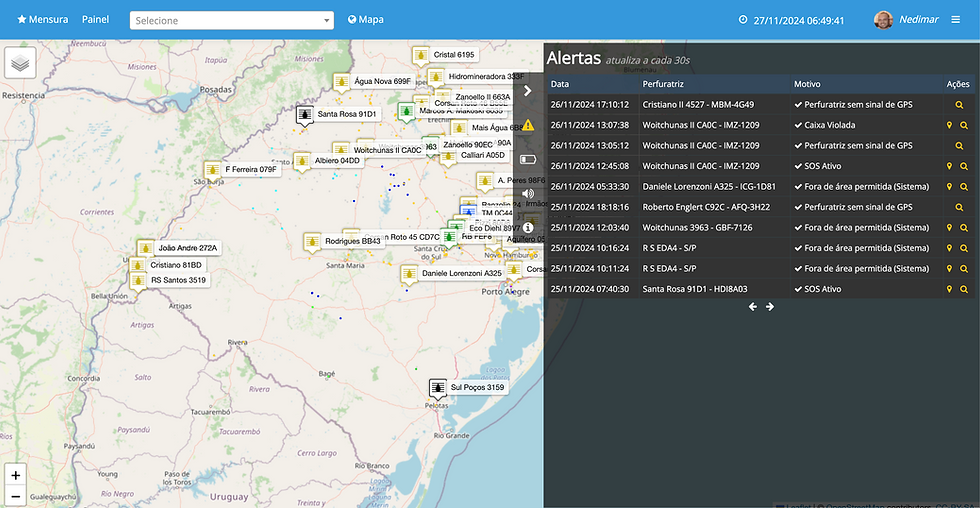Screen dimensions: 980x508
Task: Open the map layers control
Action: click(20, 63)
